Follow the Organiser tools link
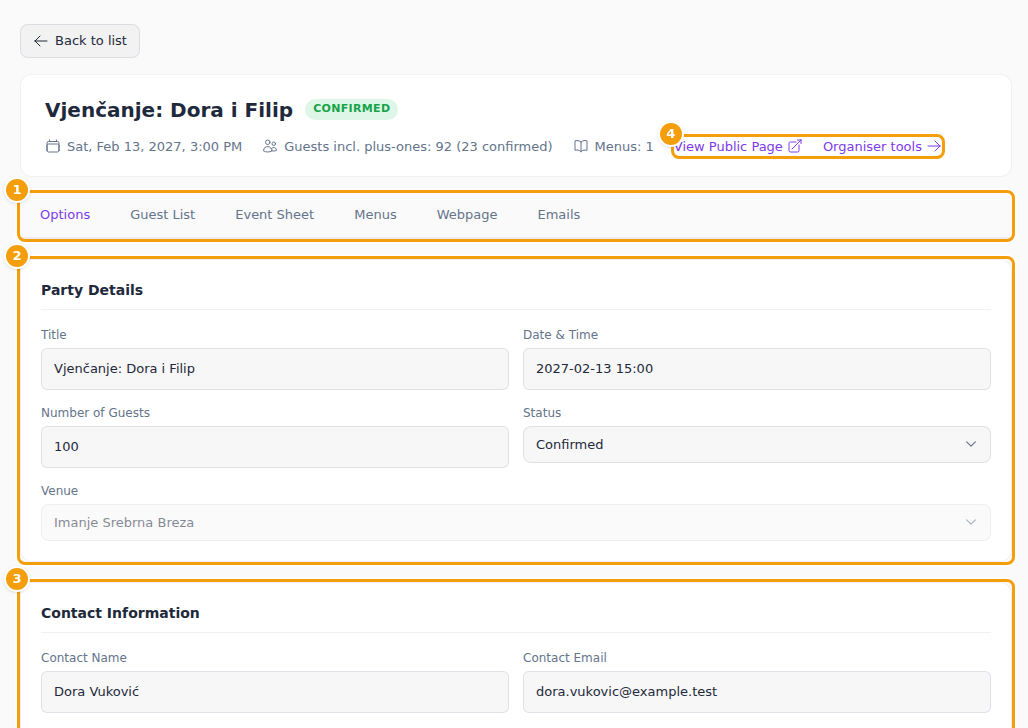Screen dimensions: 1028x728 882,146
